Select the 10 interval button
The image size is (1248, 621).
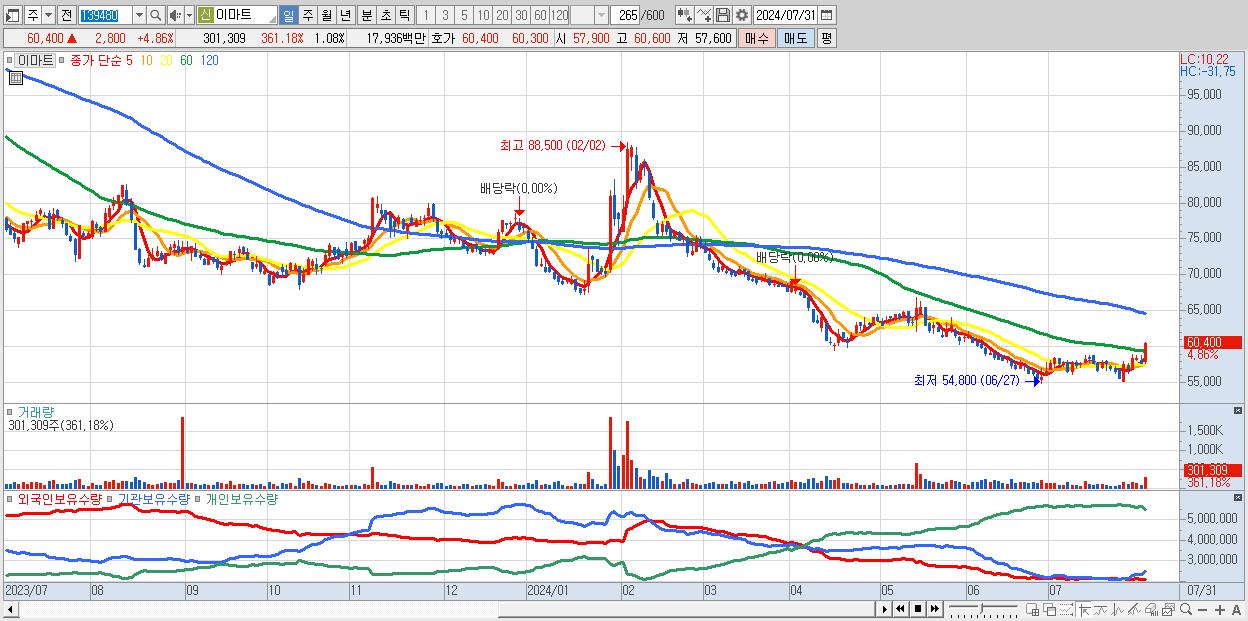pyautogui.click(x=483, y=15)
